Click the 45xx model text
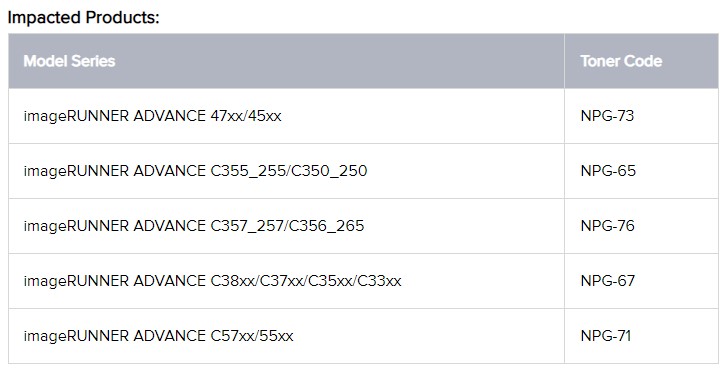This screenshot has height=373, width=726. click(x=264, y=116)
